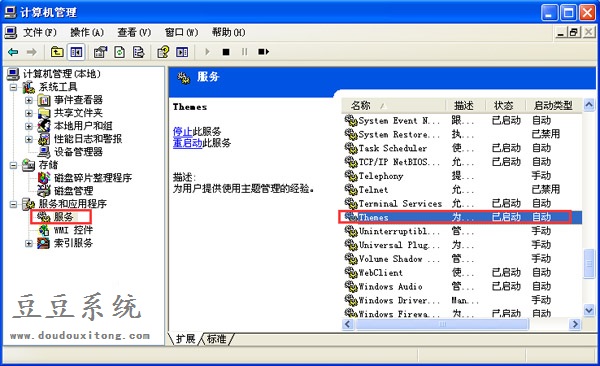Image resolution: width=600 pixels, height=366 pixels.
Task: Click the action pane toolbar icon right of Help
Action: point(182,52)
